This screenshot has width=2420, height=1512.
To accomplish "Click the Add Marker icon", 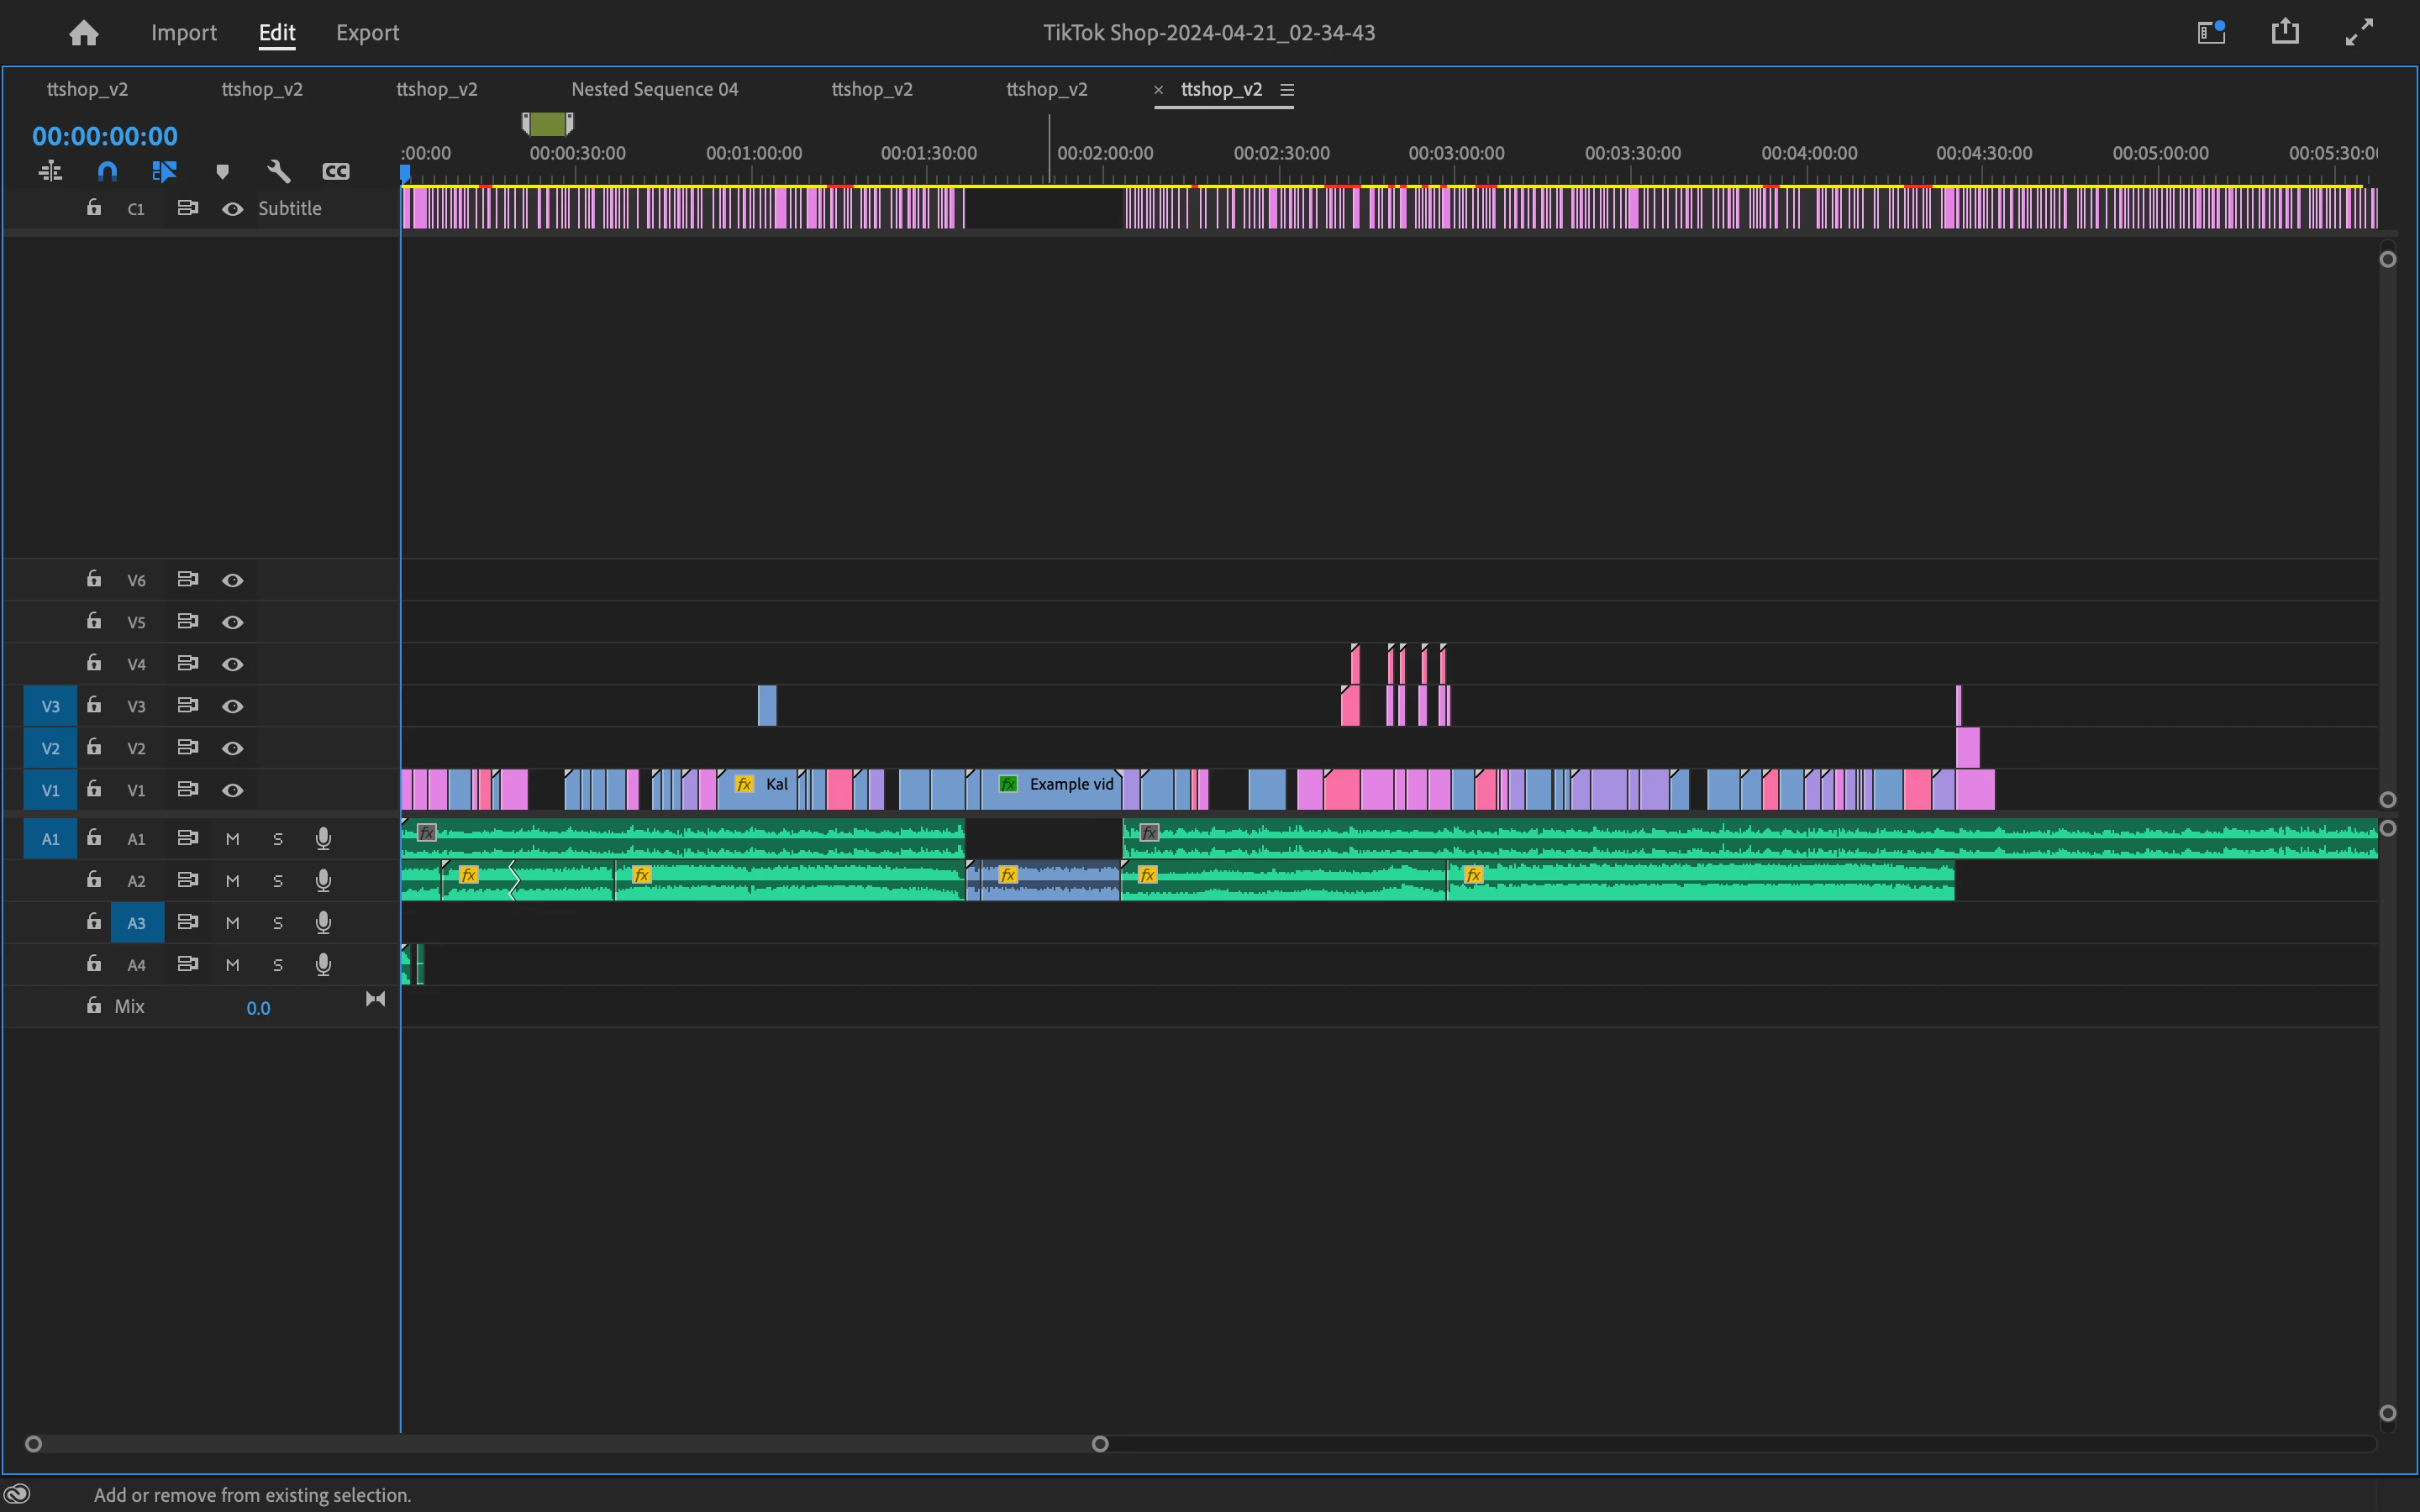I will (222, 172).
